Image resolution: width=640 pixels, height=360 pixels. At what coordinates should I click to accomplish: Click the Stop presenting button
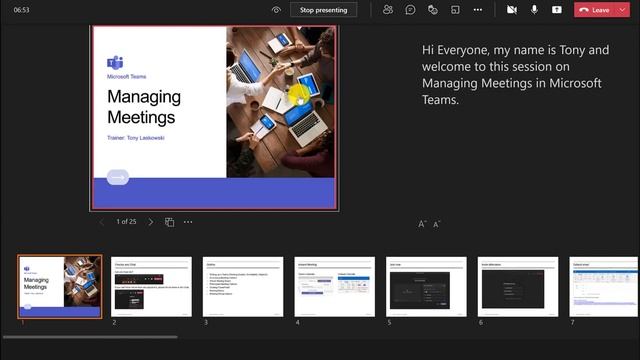point(323,10)
